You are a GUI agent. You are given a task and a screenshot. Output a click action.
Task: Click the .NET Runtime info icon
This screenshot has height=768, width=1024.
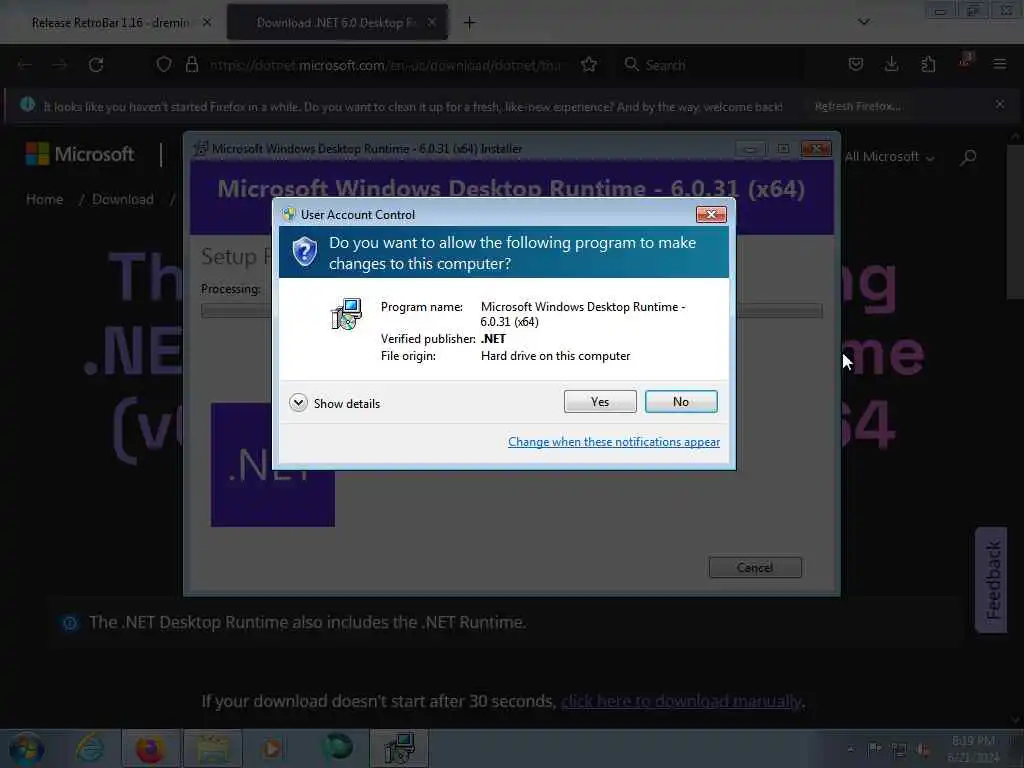coord(70,623)
